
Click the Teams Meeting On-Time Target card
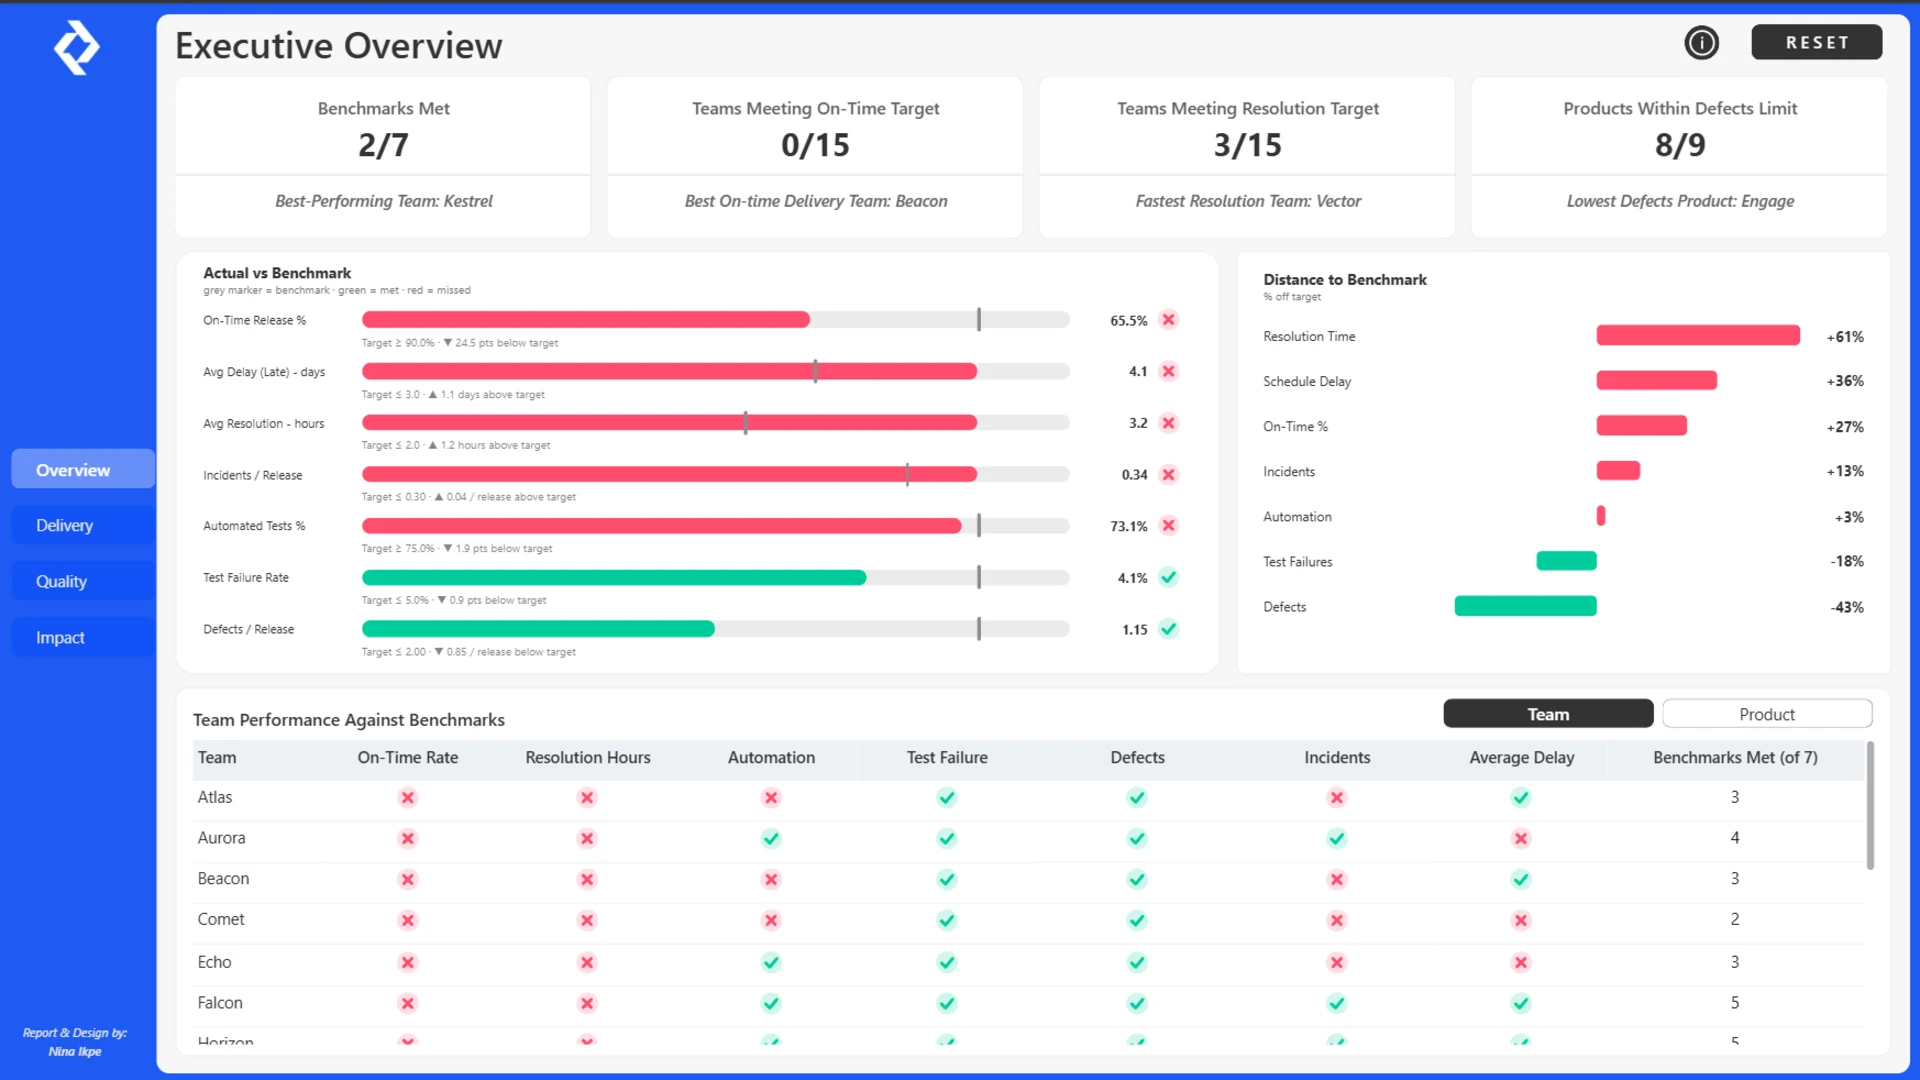815,157
